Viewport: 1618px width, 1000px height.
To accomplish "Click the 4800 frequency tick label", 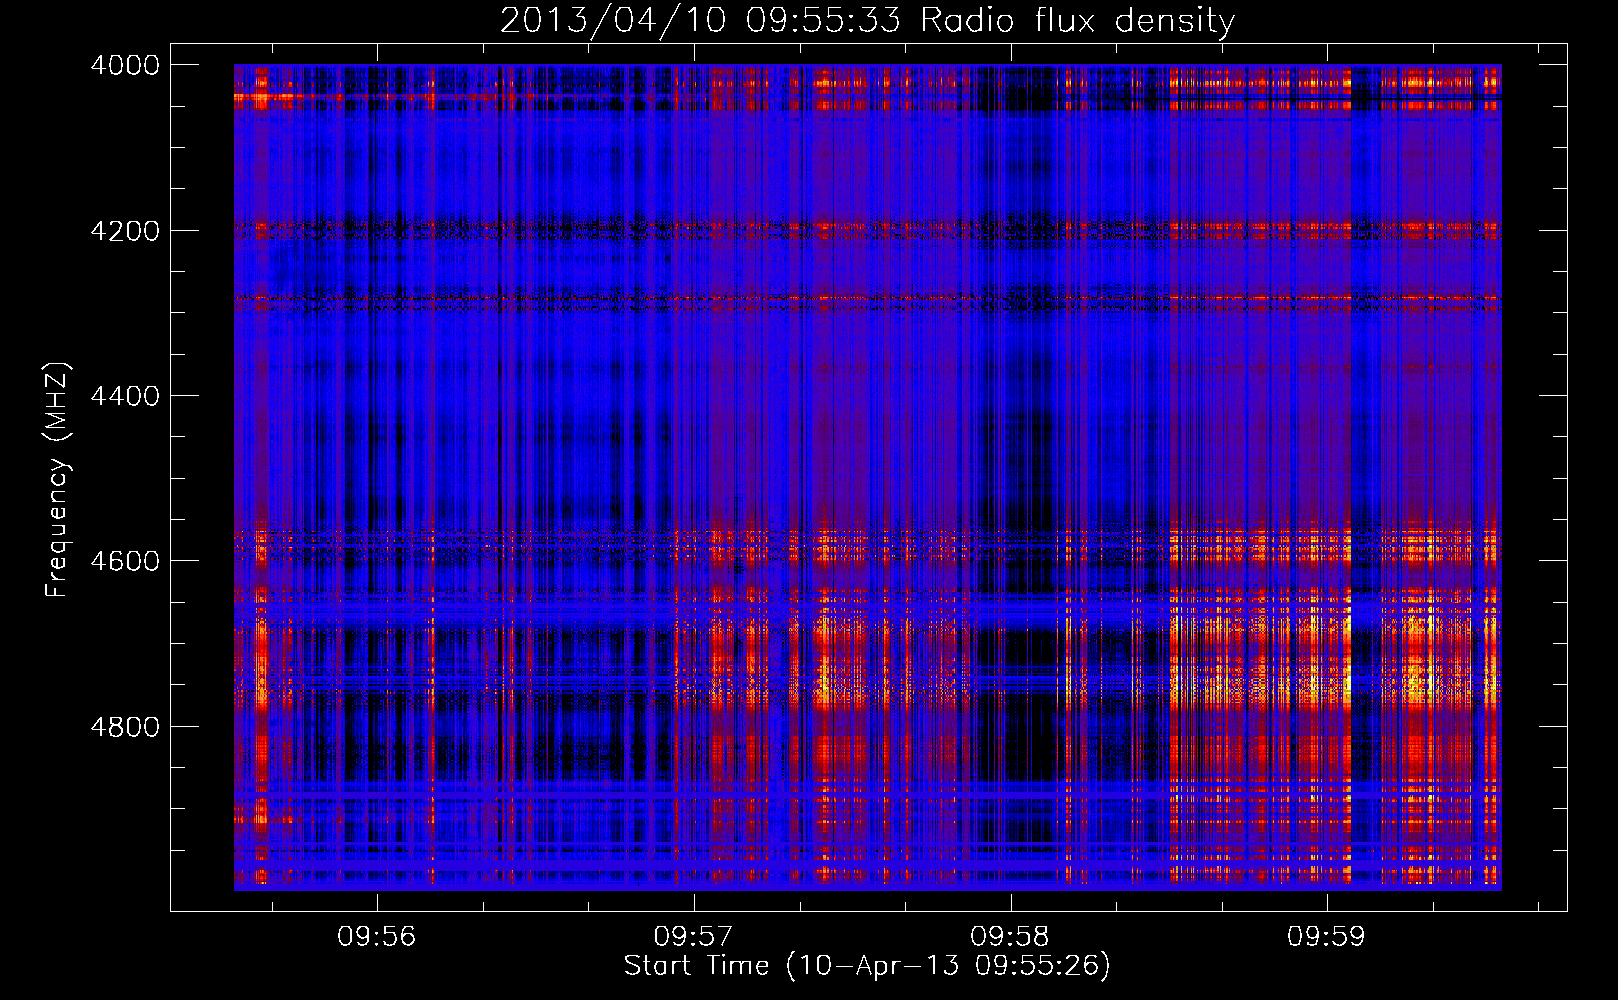I will [x=125, y=726].
